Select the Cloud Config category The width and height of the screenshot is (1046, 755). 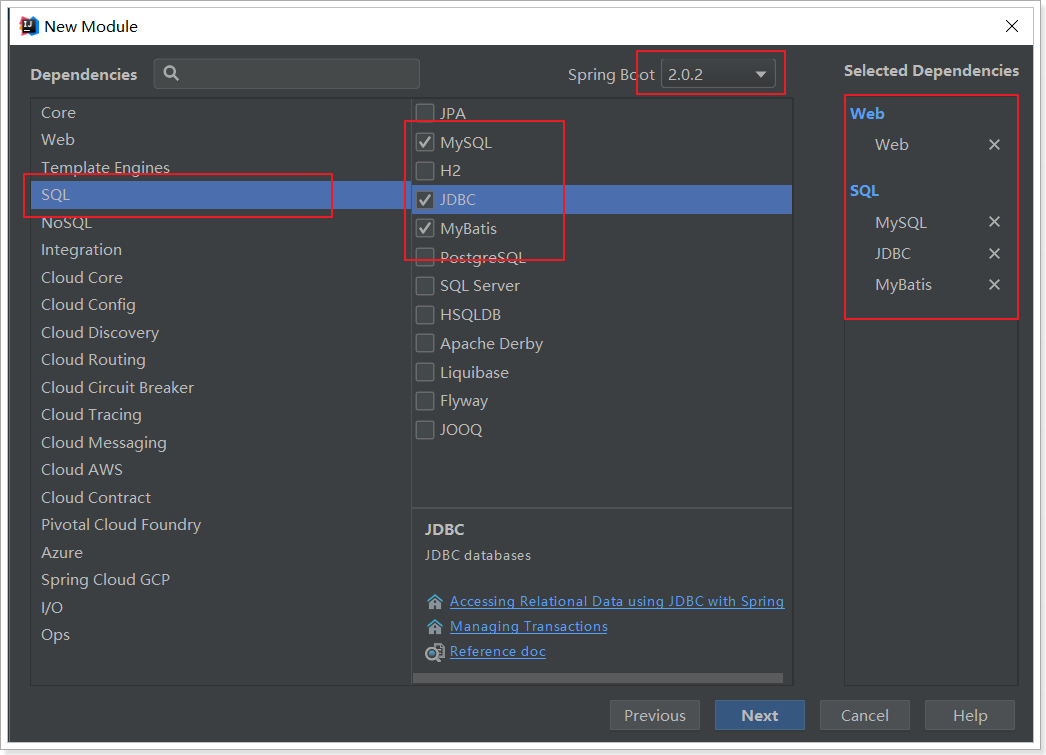(x=221, y=305)
